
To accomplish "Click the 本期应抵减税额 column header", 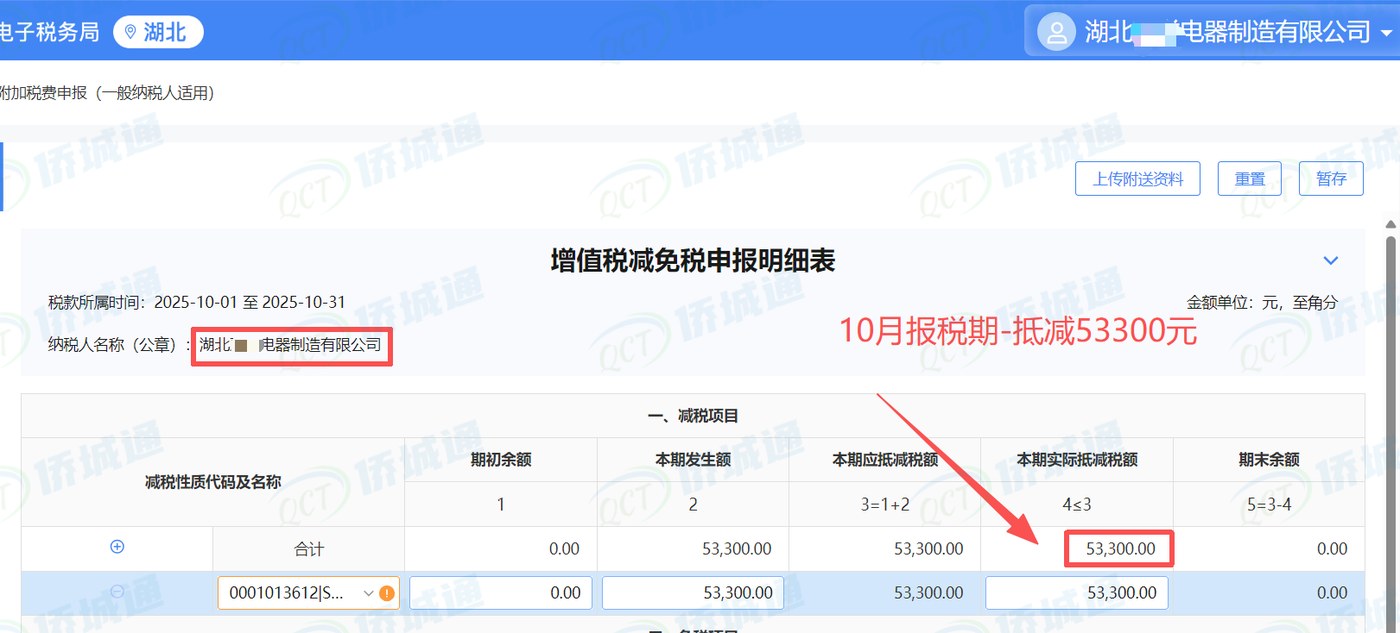I will pyautogui.click(x=885, y=460).
